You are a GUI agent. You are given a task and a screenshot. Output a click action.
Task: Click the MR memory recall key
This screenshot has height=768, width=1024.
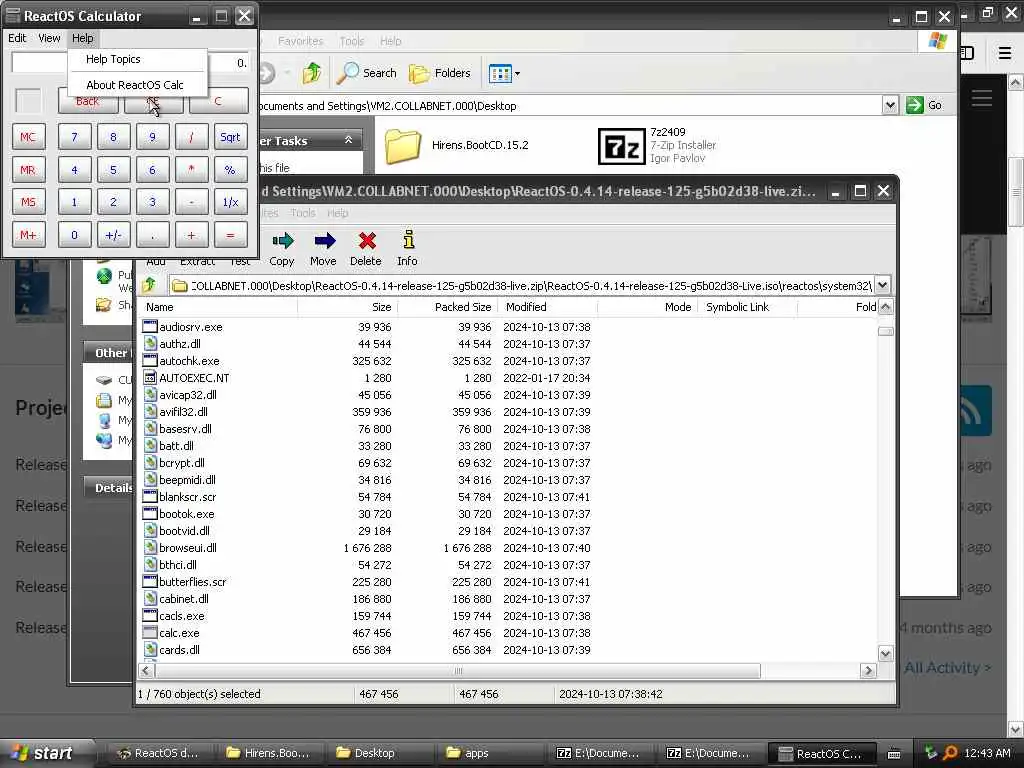click(x=28, y=170)
